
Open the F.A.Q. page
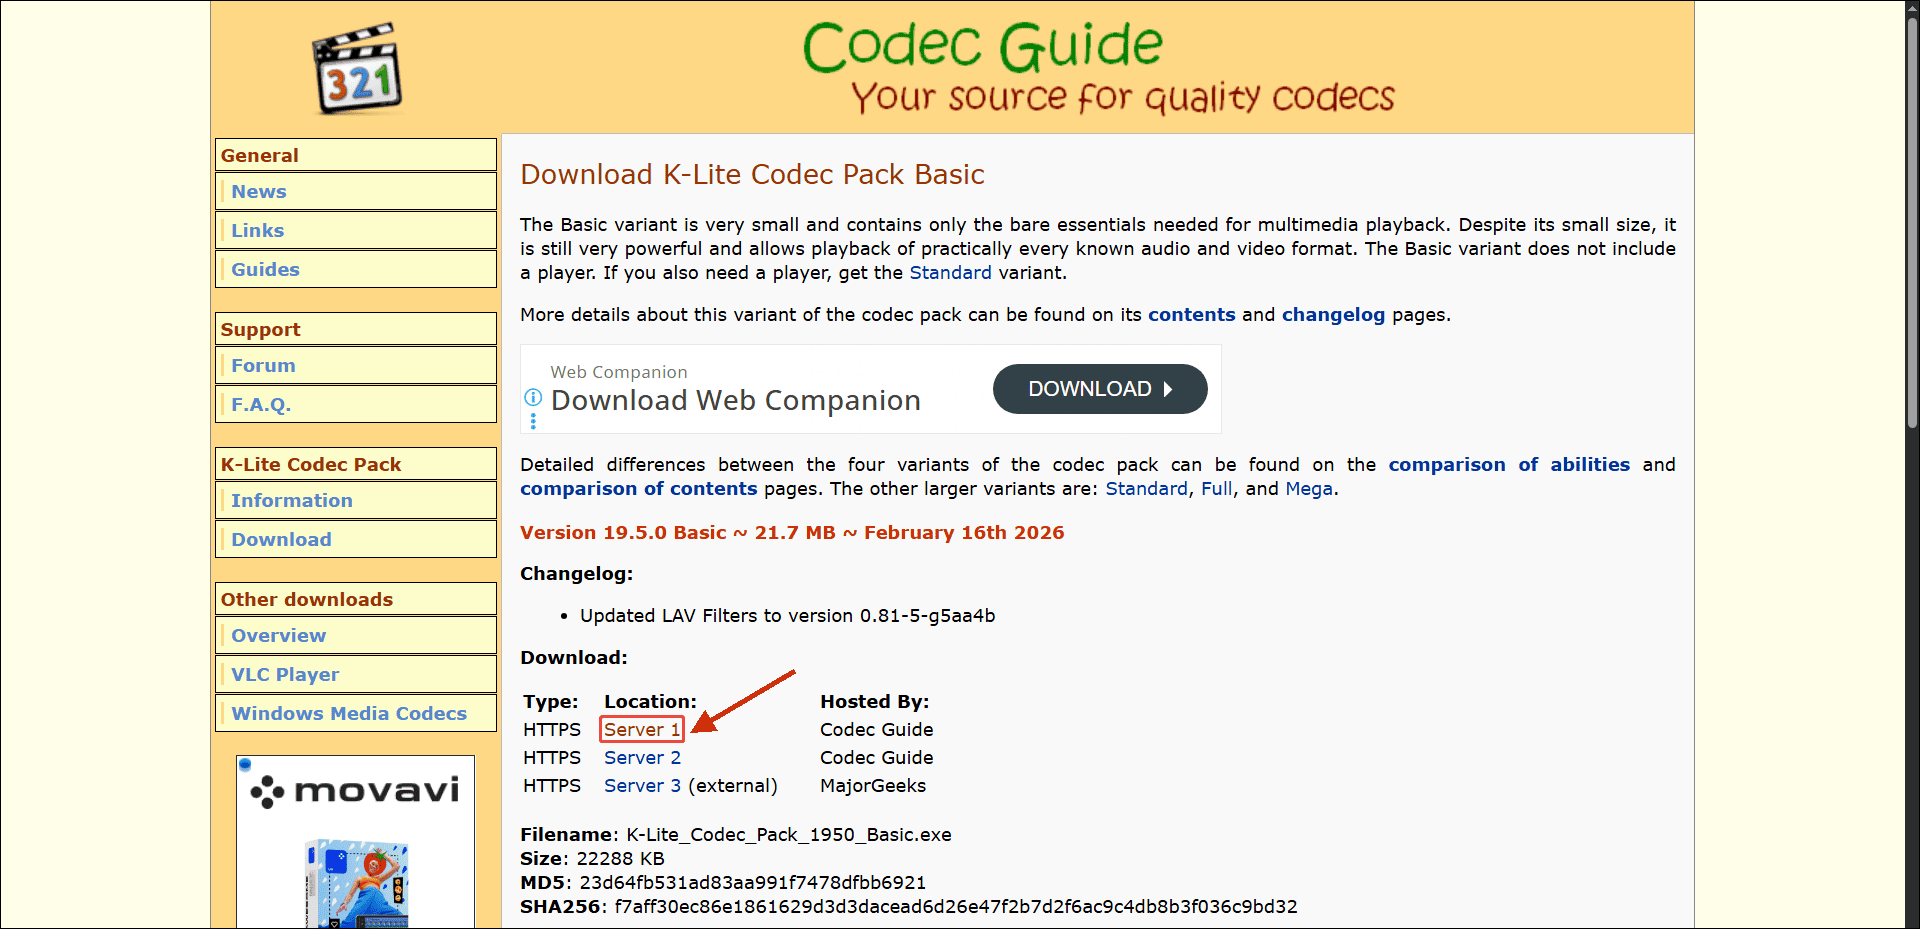click(261, 404)
